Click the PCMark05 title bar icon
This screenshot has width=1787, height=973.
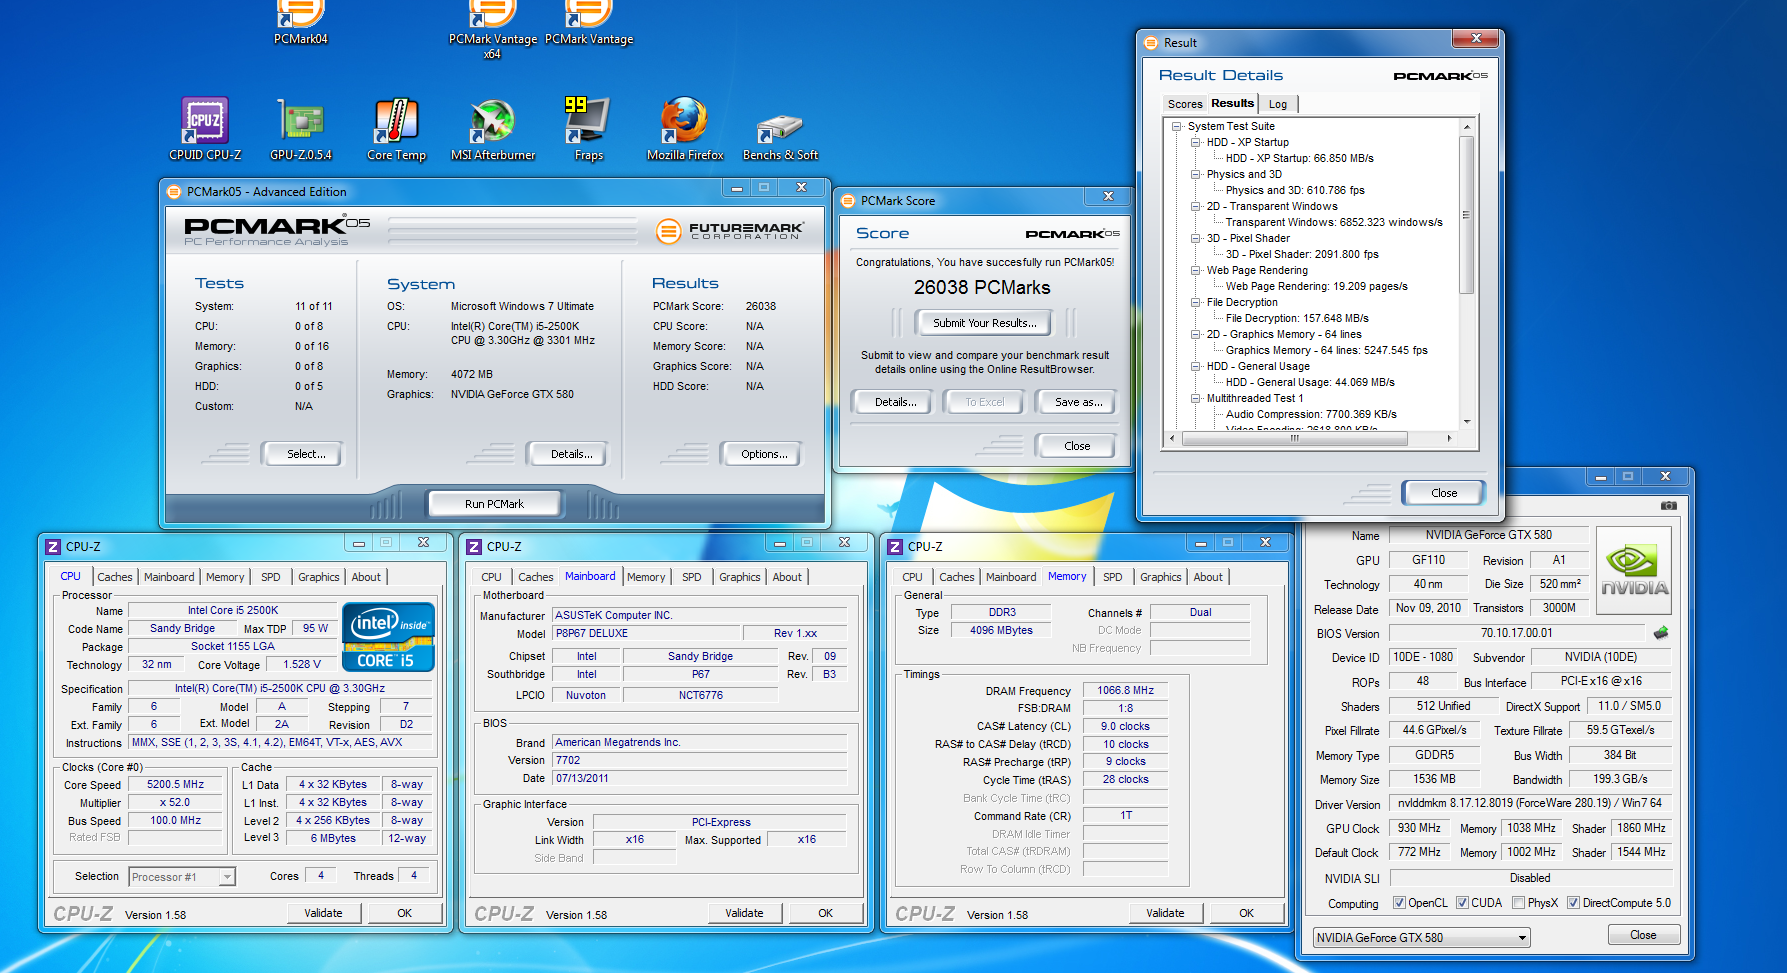(x=174, y=192)
